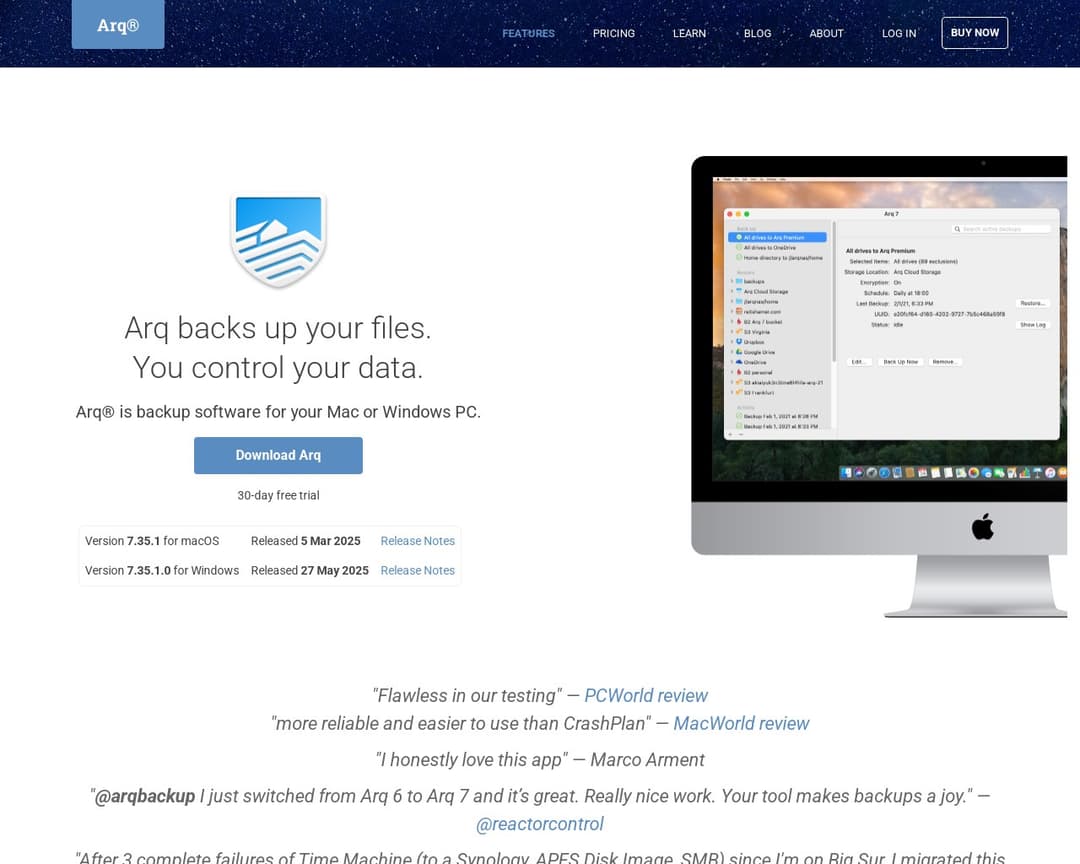Open the Learn navigation link
The image size is (1080, 864).
tap(689, 33)
